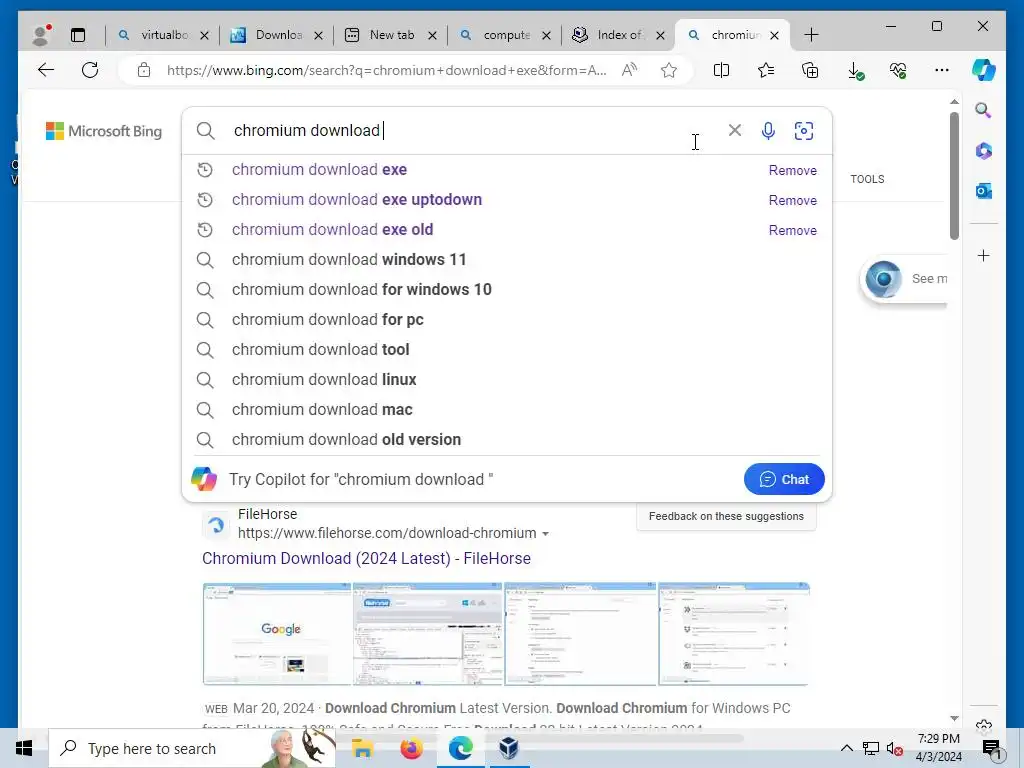Click the Microsoft Bing logo
Viewport: 1024px width, 768px height.
(x=104, y=131)
